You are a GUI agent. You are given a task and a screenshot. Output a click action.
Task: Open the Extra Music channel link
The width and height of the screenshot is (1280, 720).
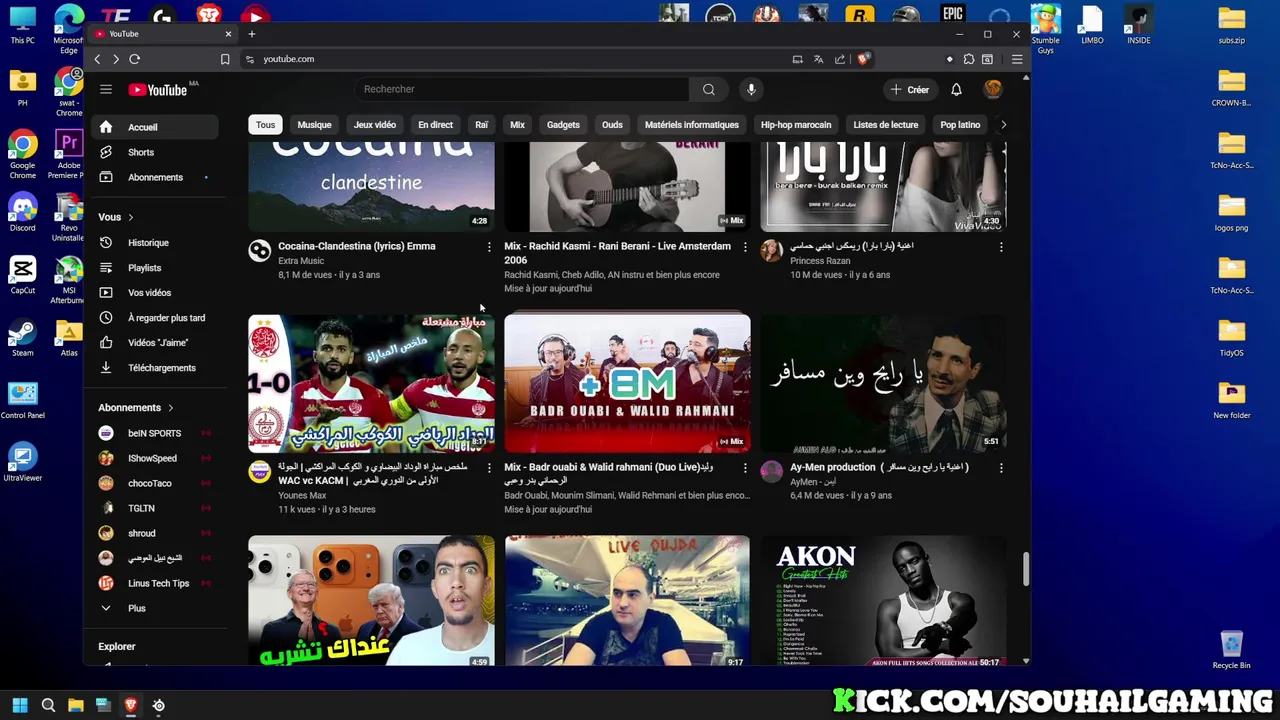click(x=301, y=261)
